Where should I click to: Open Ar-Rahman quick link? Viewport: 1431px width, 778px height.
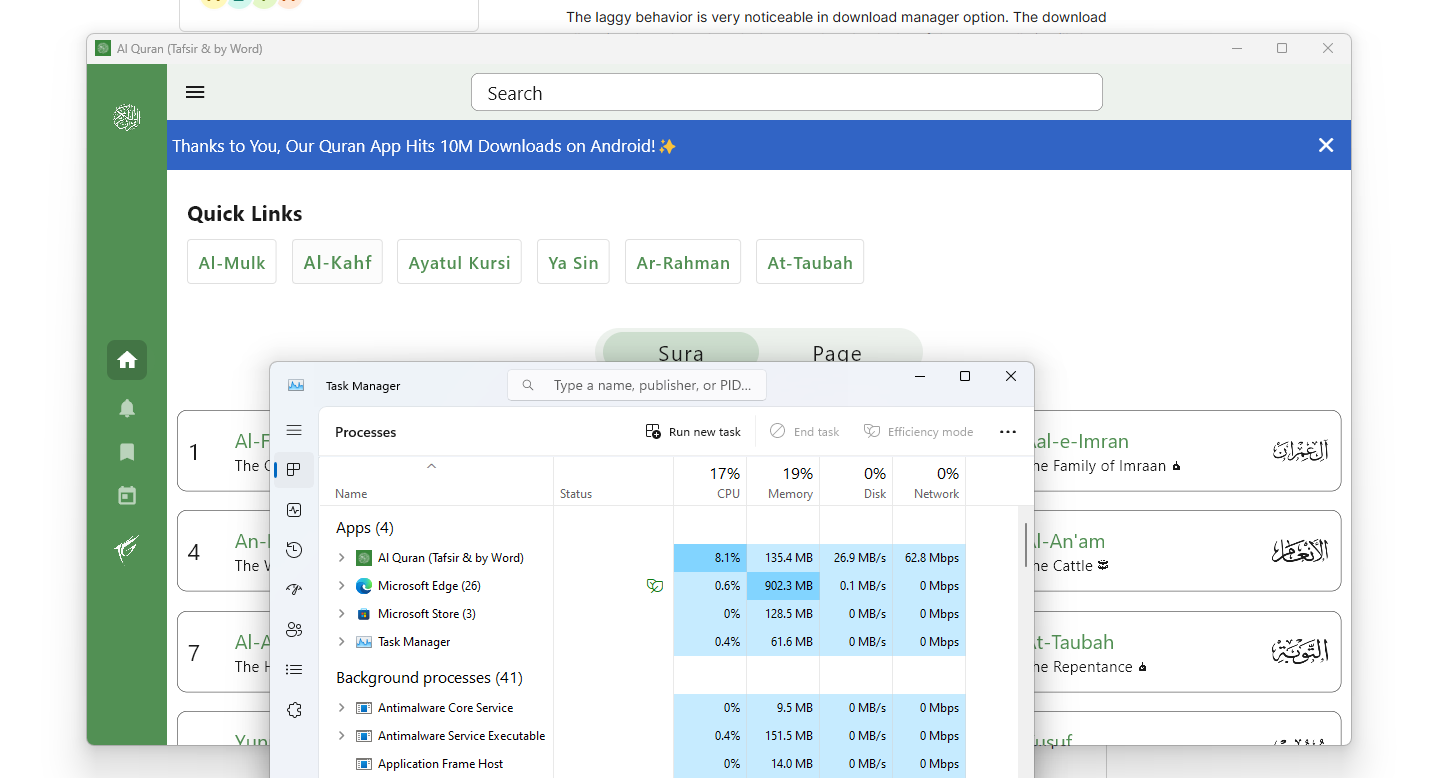683,262
